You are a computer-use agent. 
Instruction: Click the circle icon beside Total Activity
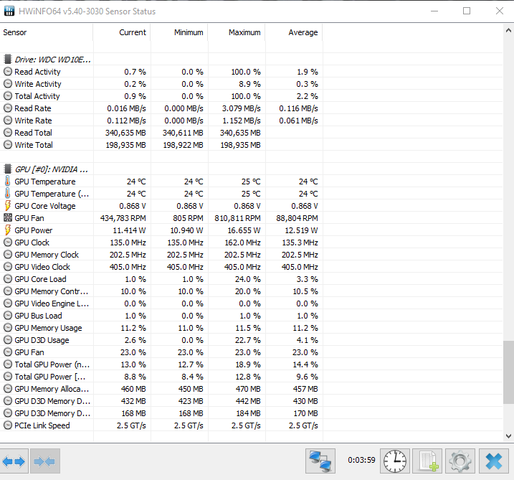tap(7, 96)
